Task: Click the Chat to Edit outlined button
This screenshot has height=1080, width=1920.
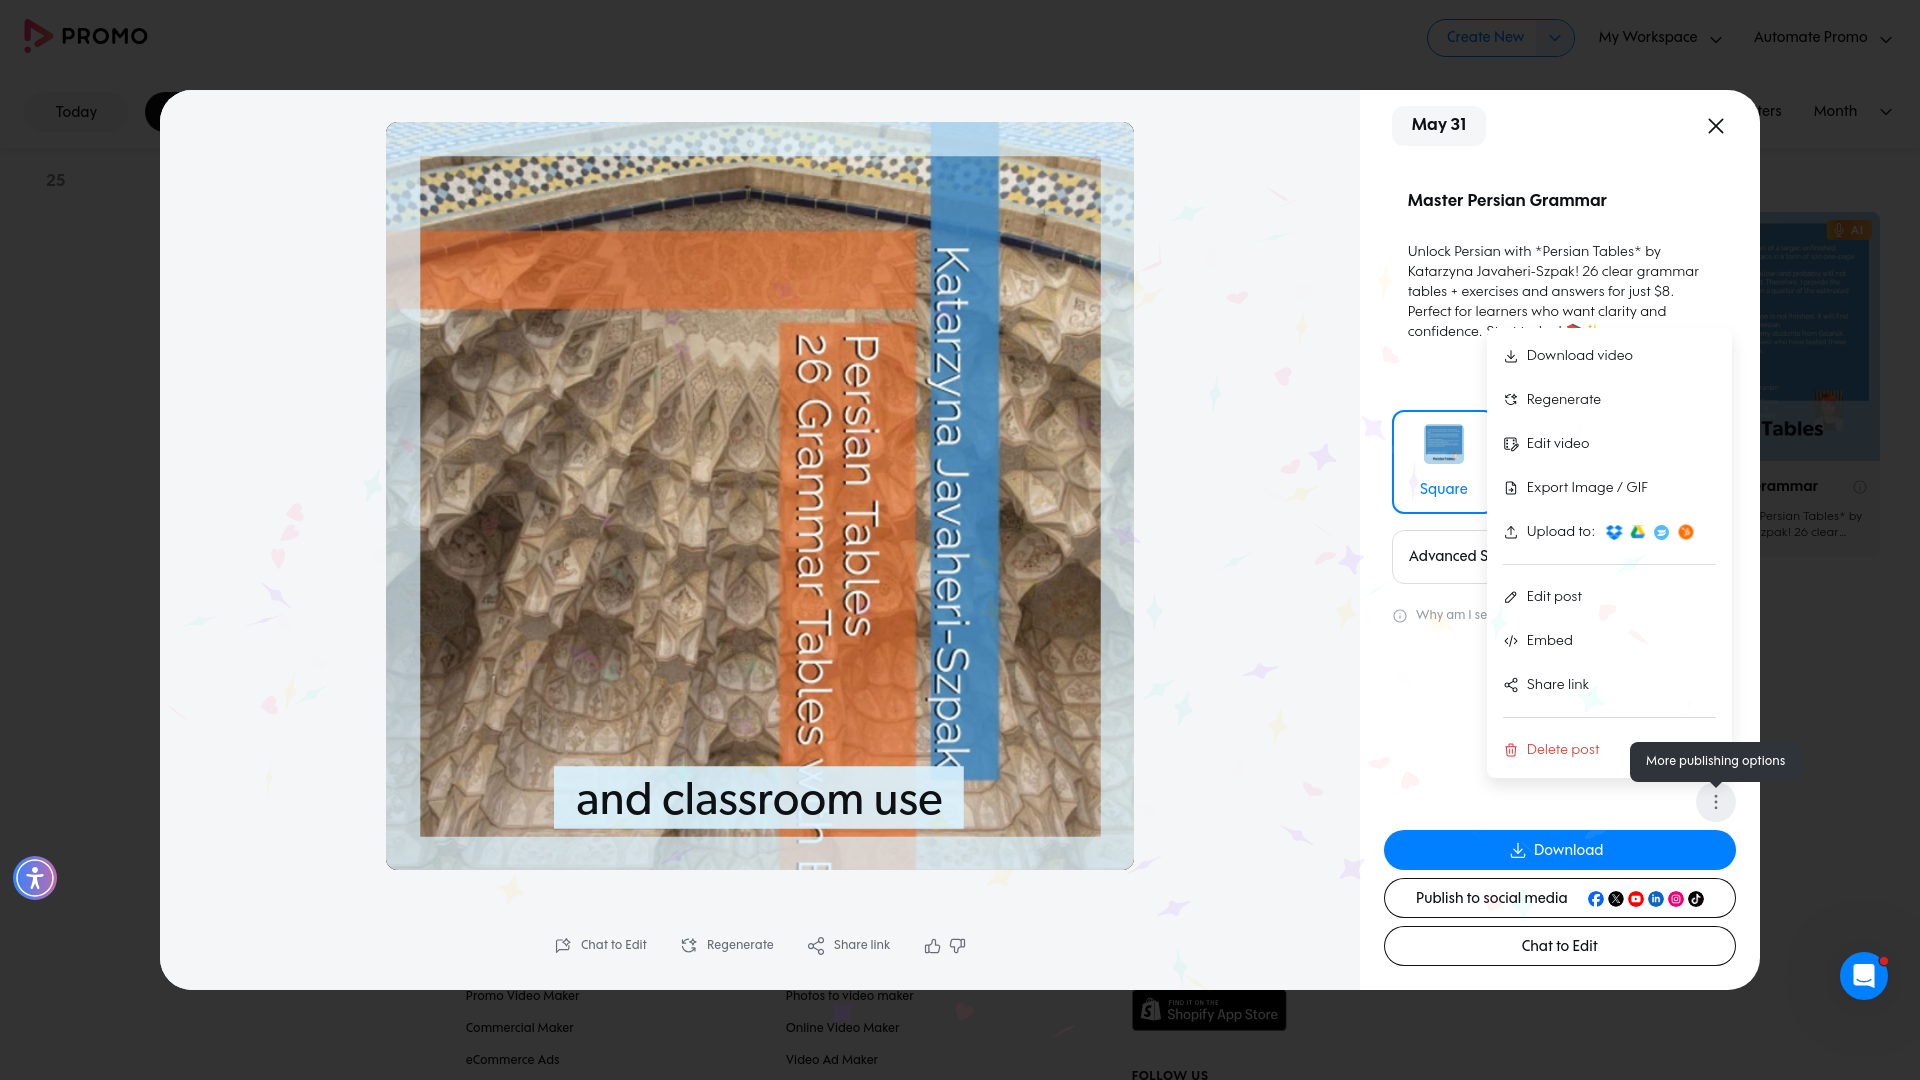Action: pos(1559,946)
